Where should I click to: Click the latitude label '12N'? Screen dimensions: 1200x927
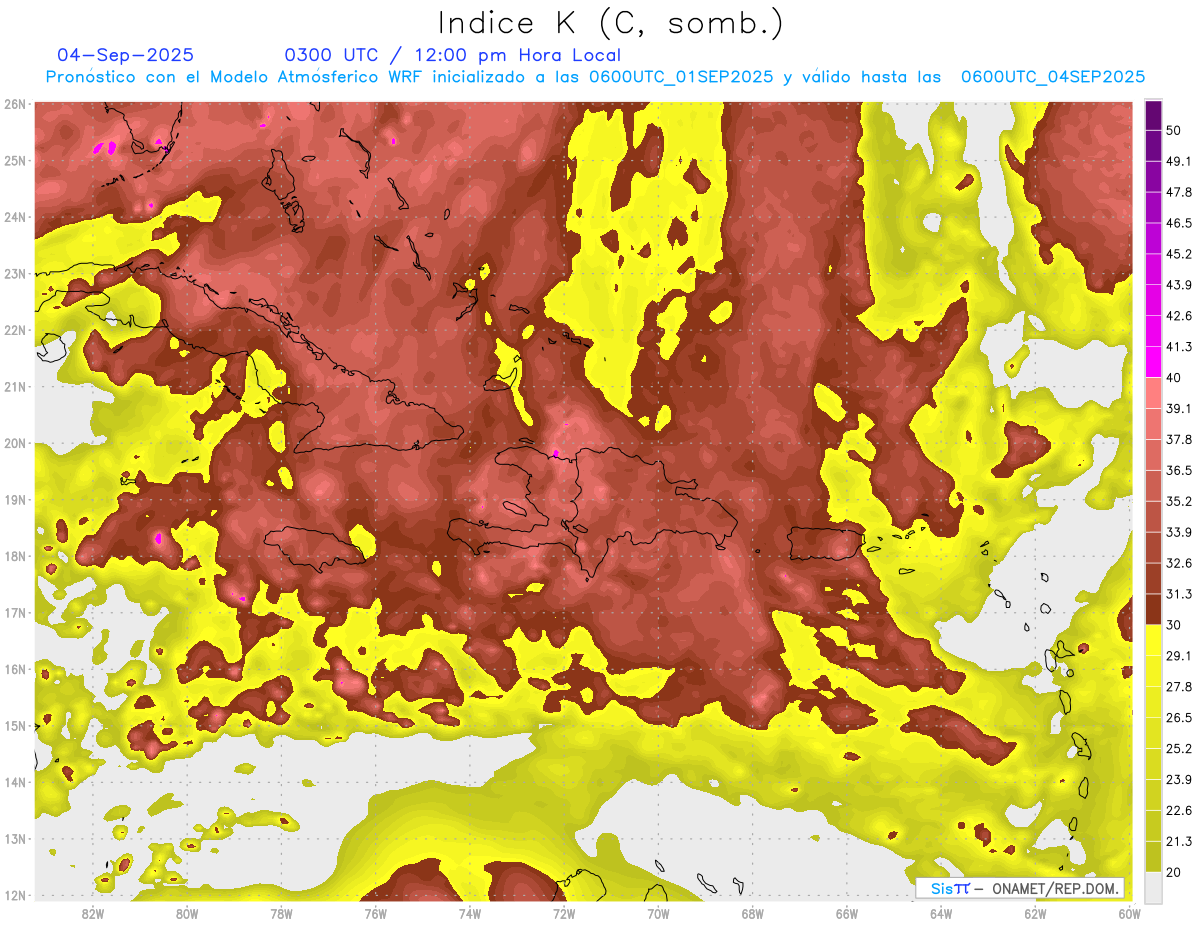tap(15, 895)
